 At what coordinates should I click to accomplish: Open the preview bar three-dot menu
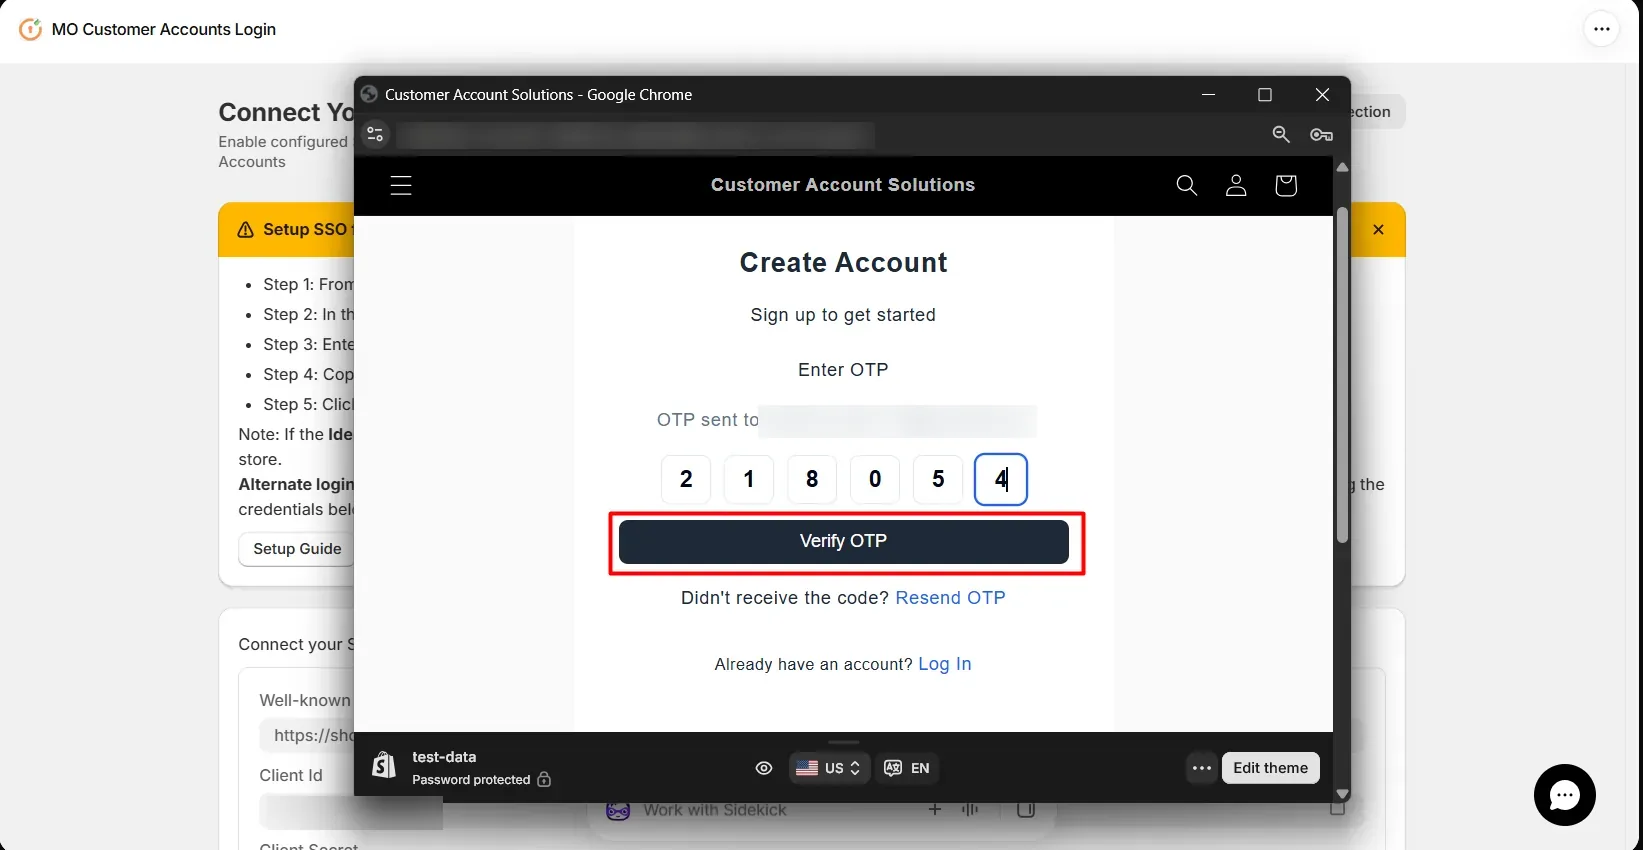[x=1202, y=768]
